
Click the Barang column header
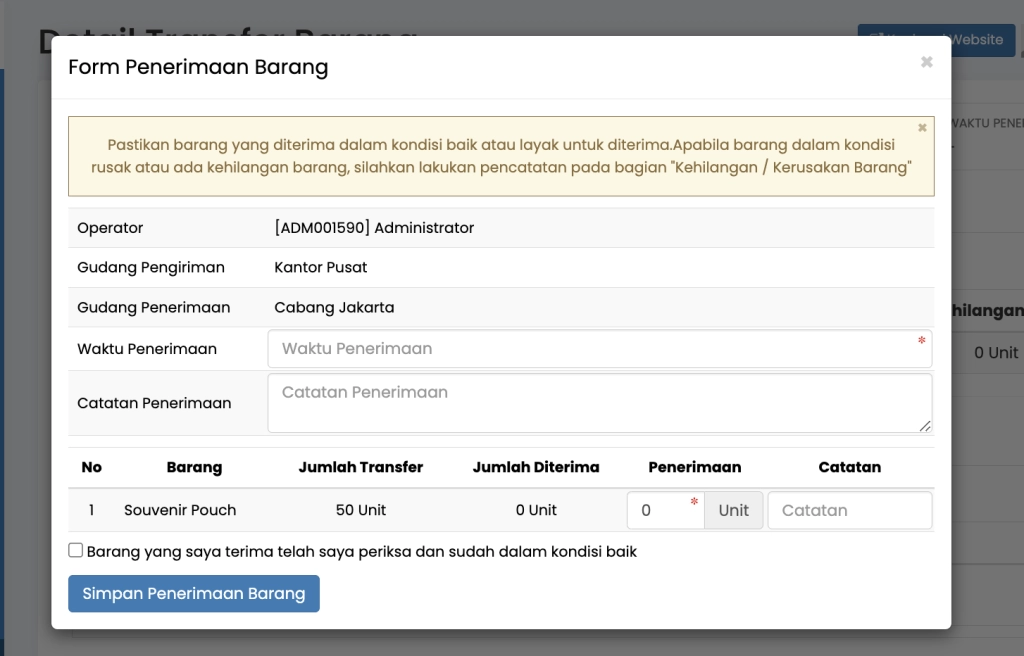pos(194,467)
